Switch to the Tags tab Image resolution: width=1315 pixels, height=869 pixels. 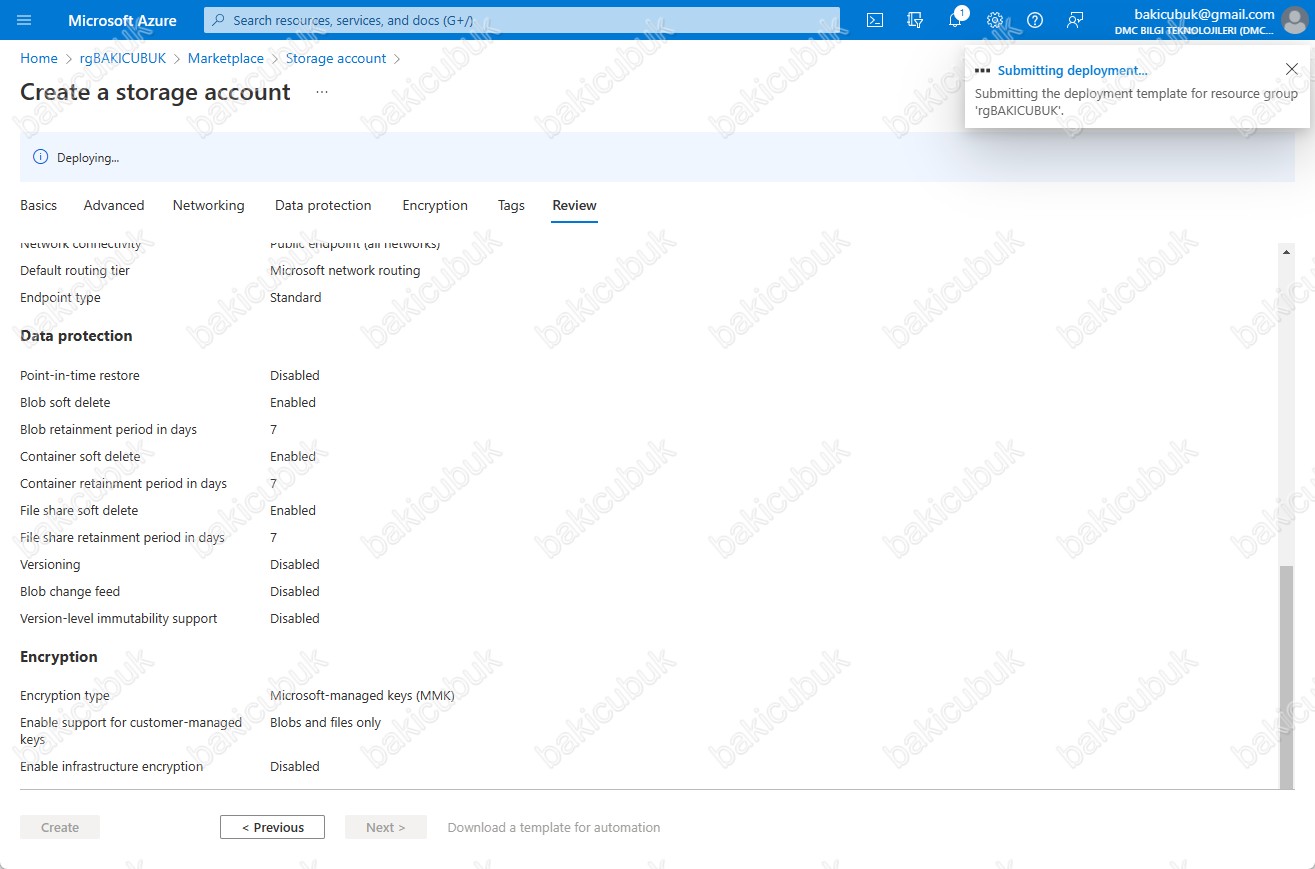coord(511,205)
